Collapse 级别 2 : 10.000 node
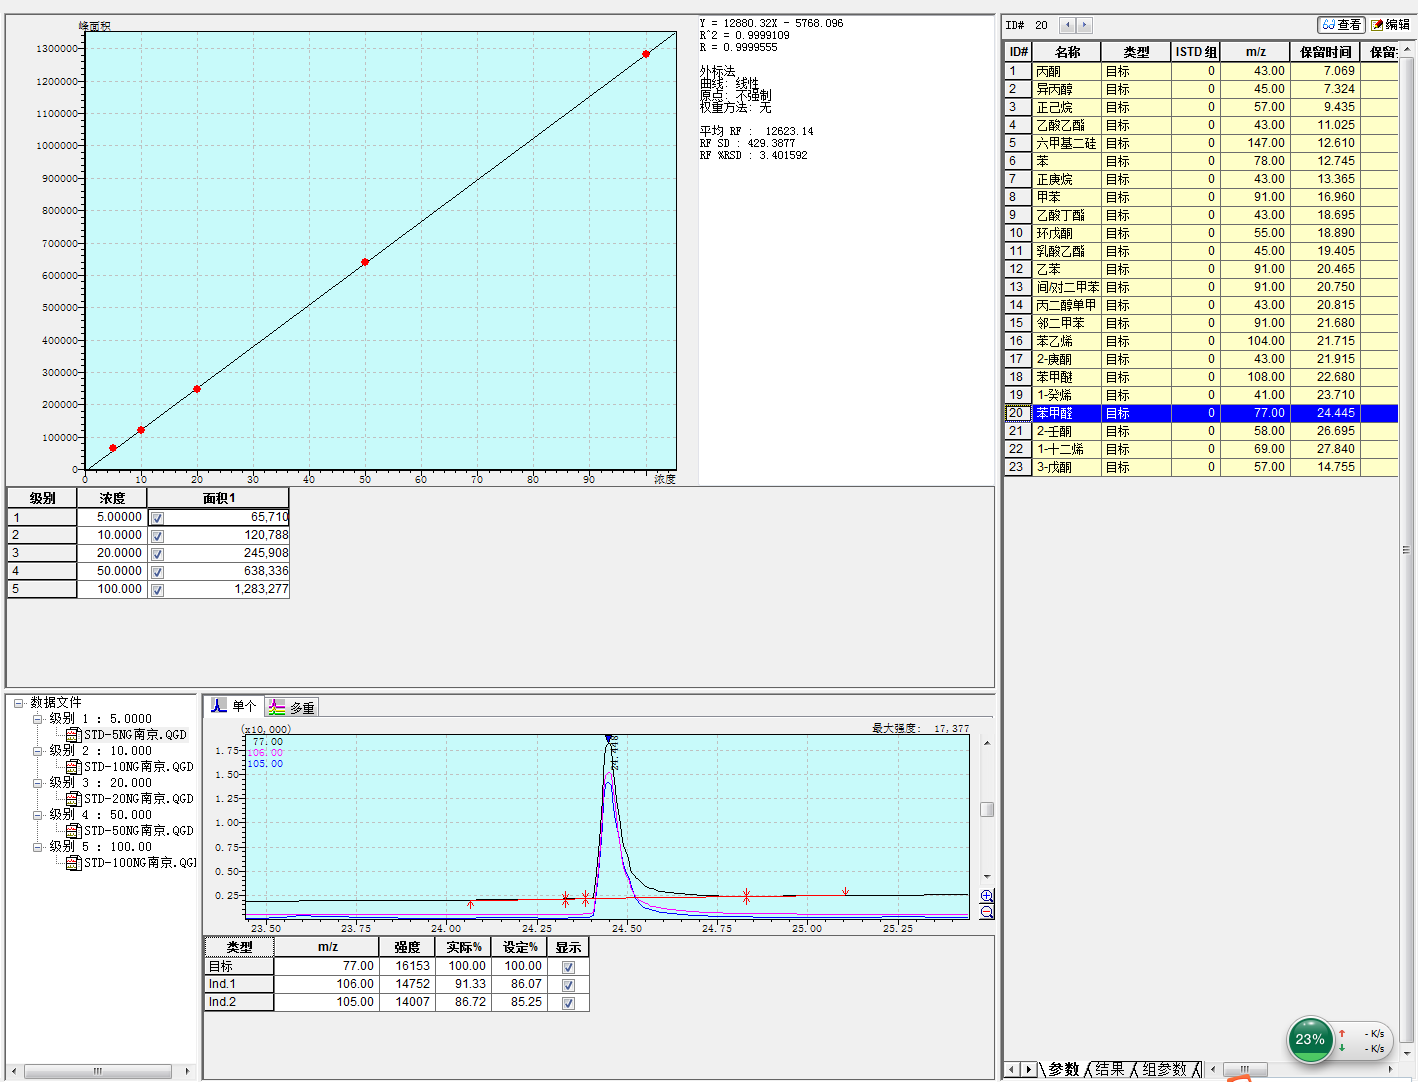The width and height of the screenshot is (1418, 1082). 37,751
